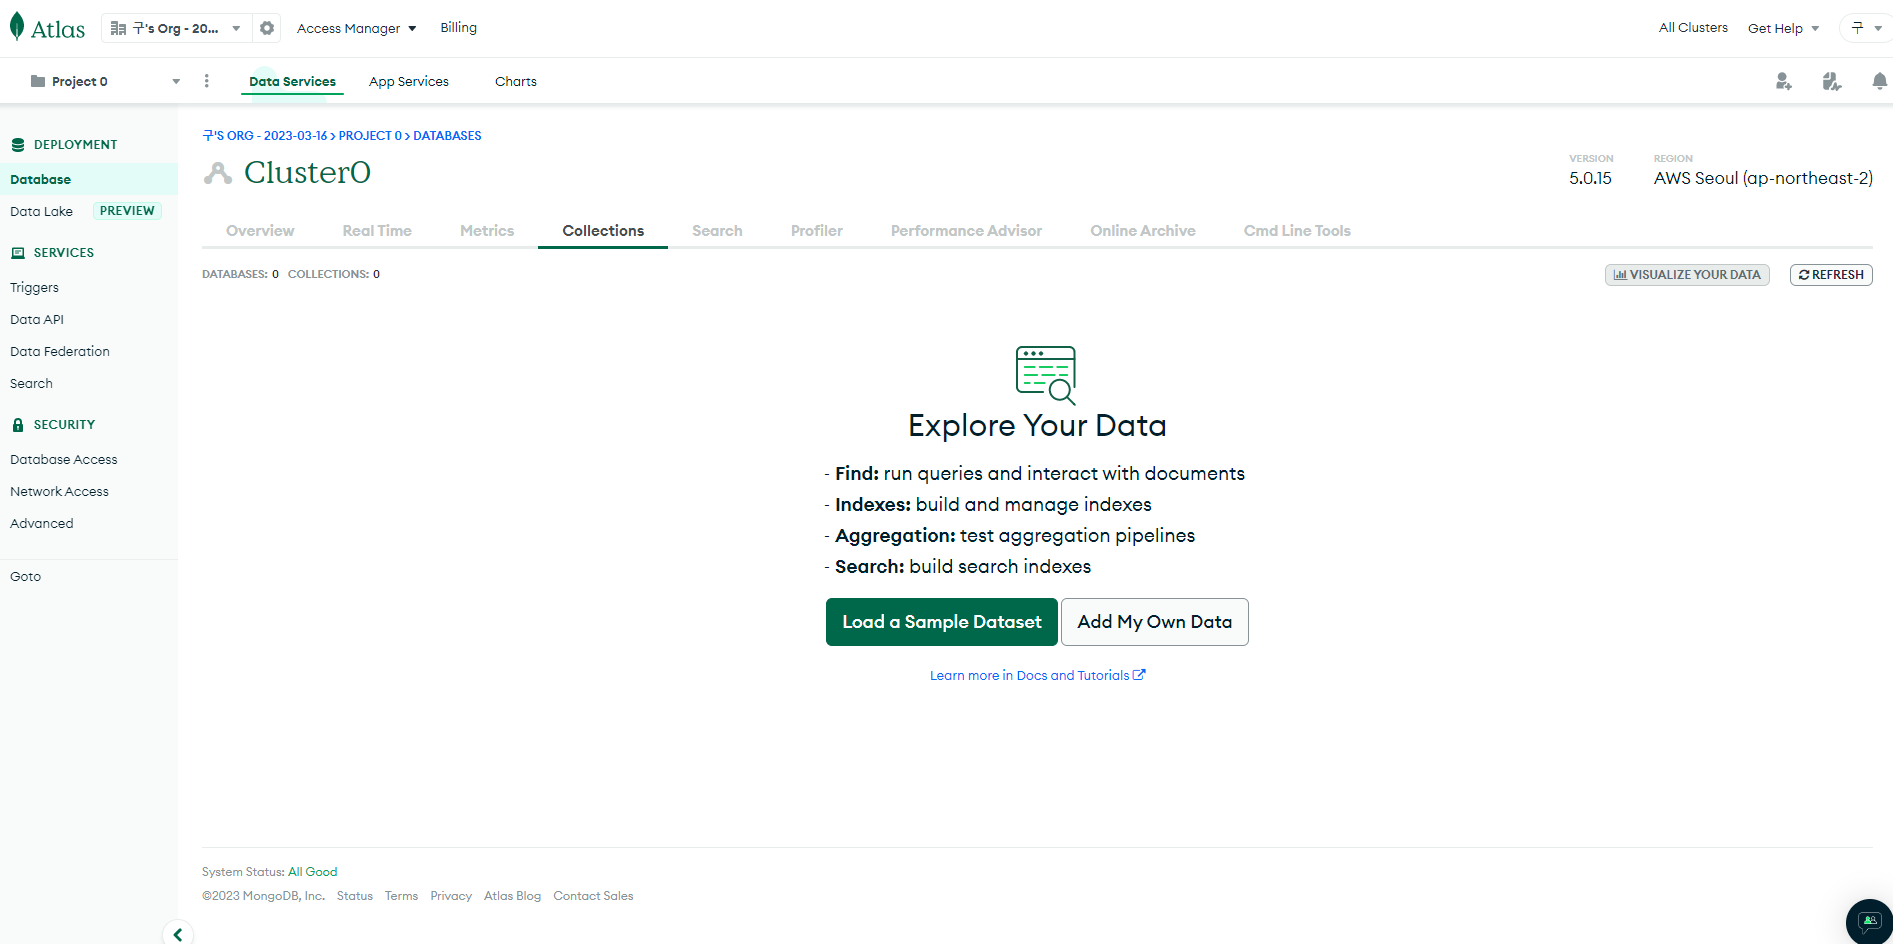This screenshot has height=944, width=1893.
Task: Click the AWS Seoul region value
Action: (1763, 179)
